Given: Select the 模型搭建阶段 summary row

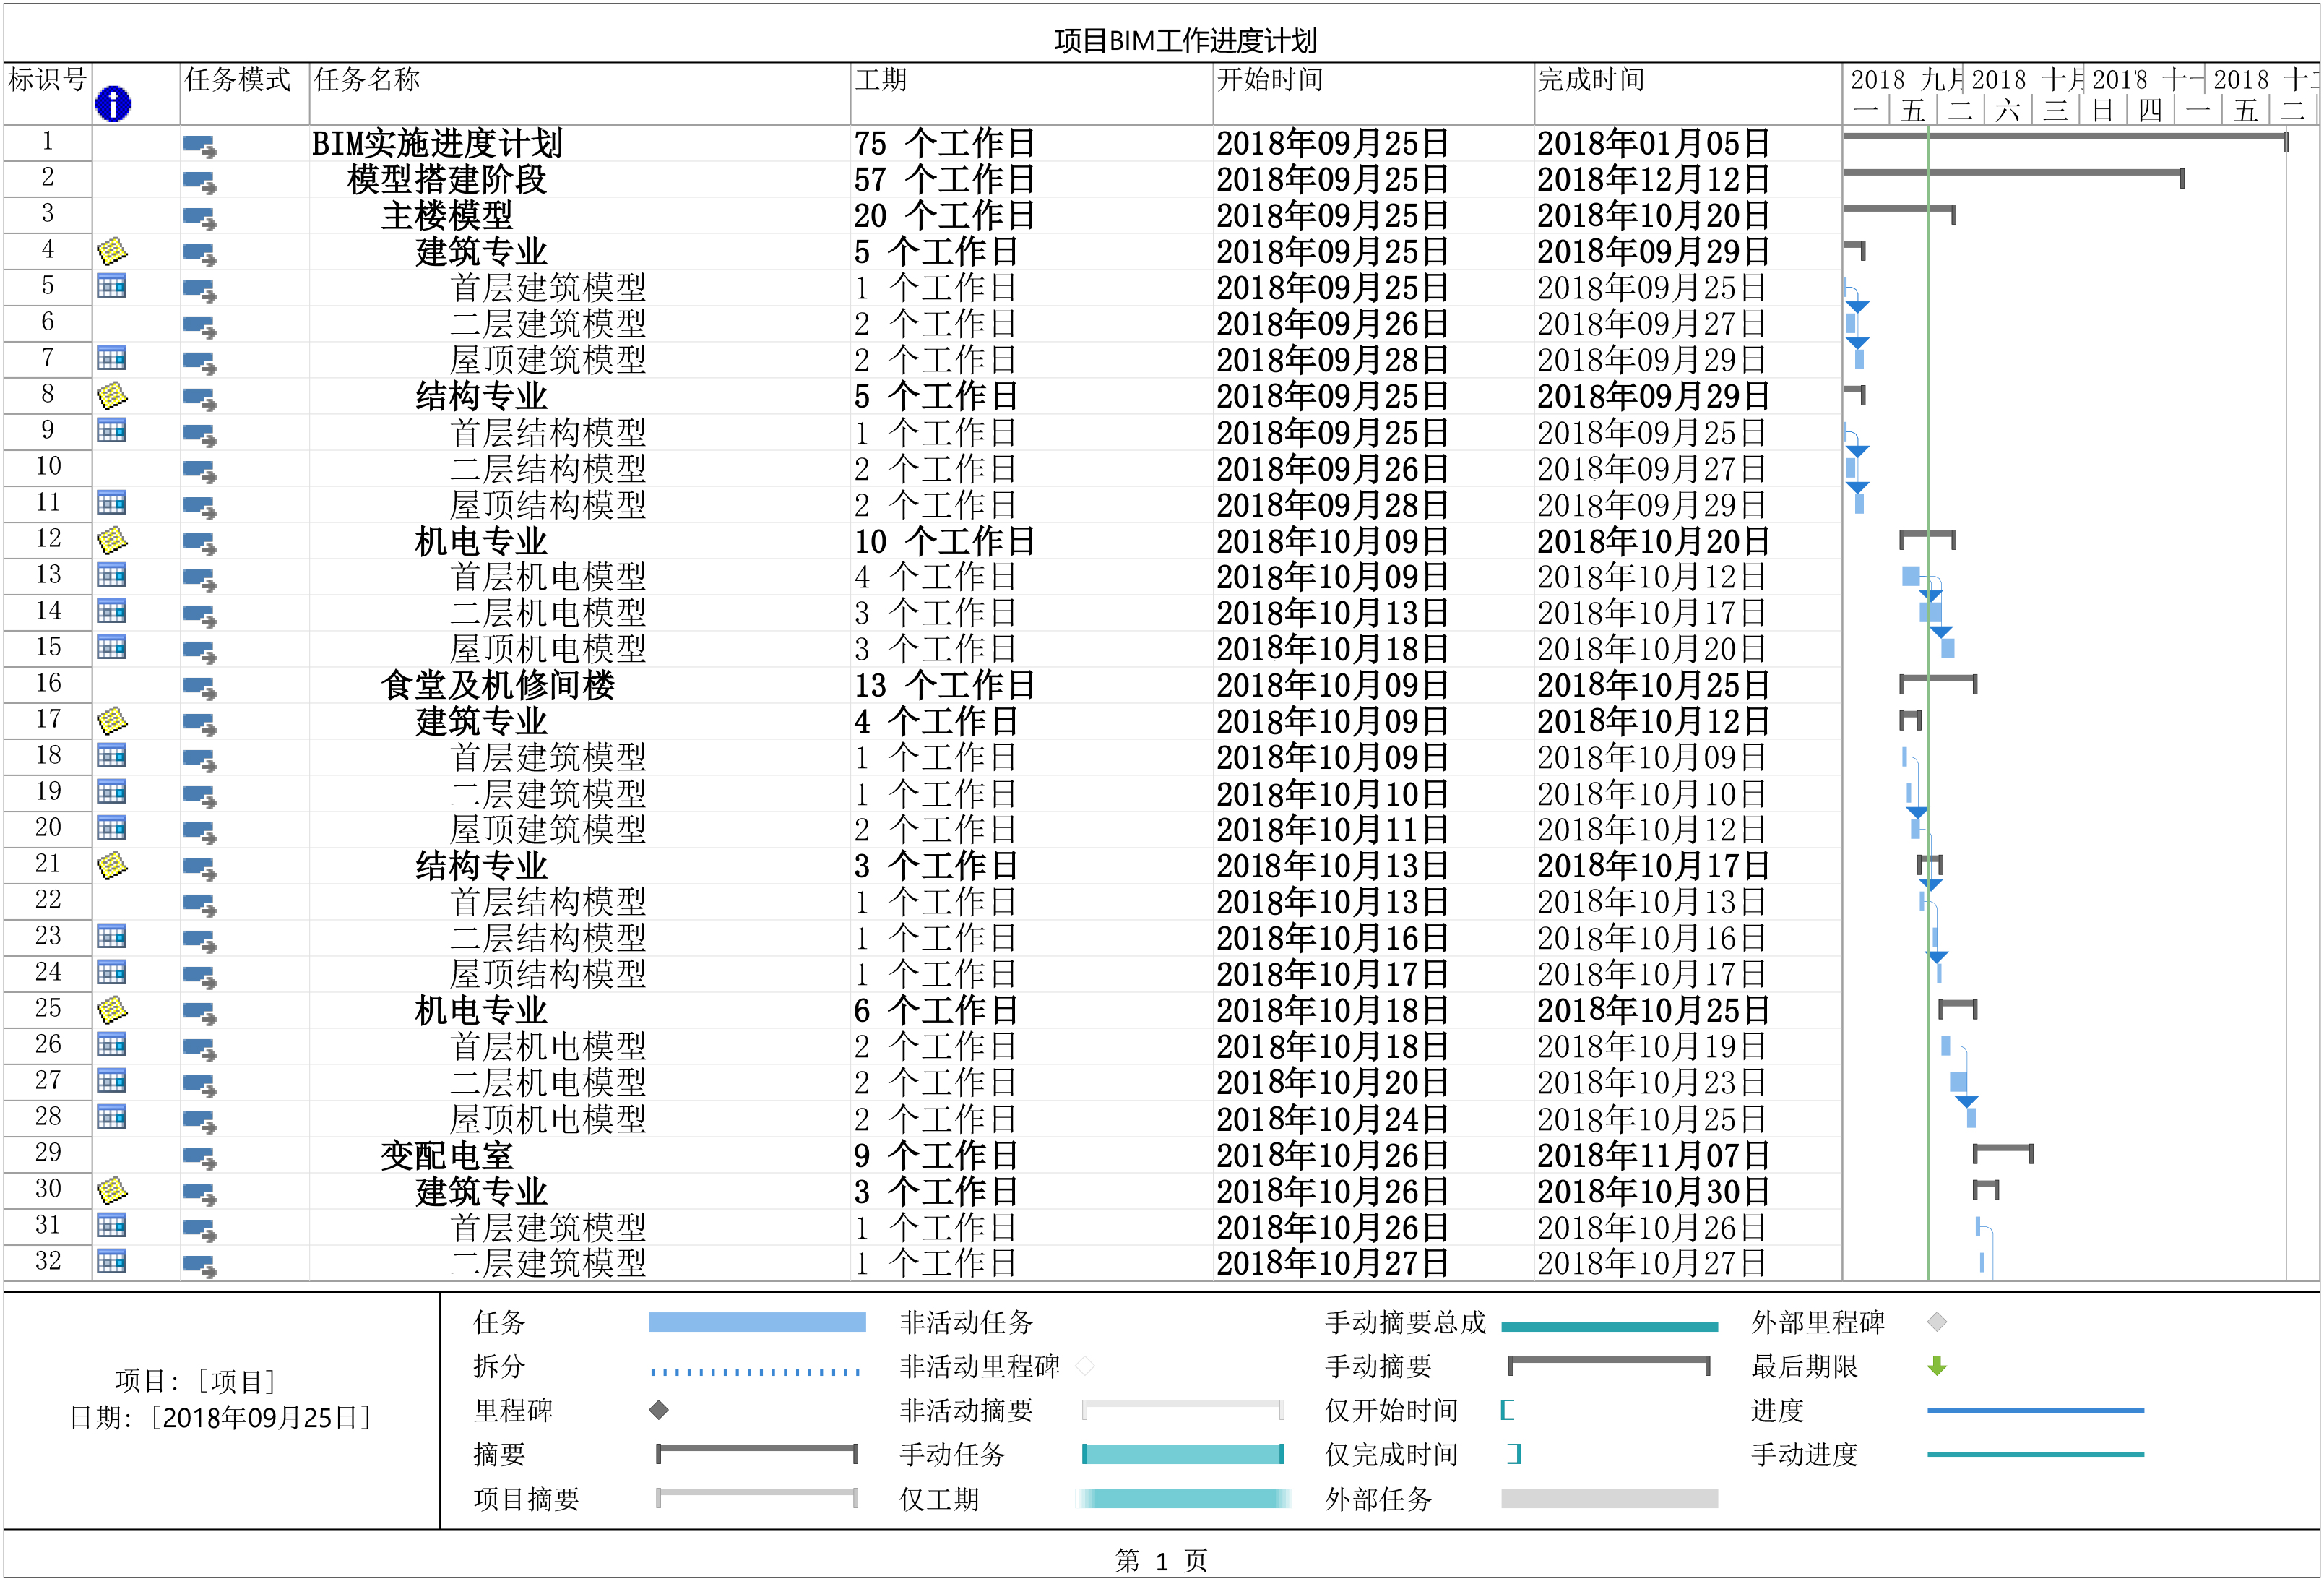Looking at the screenshot, I should [x=447, y=180].
